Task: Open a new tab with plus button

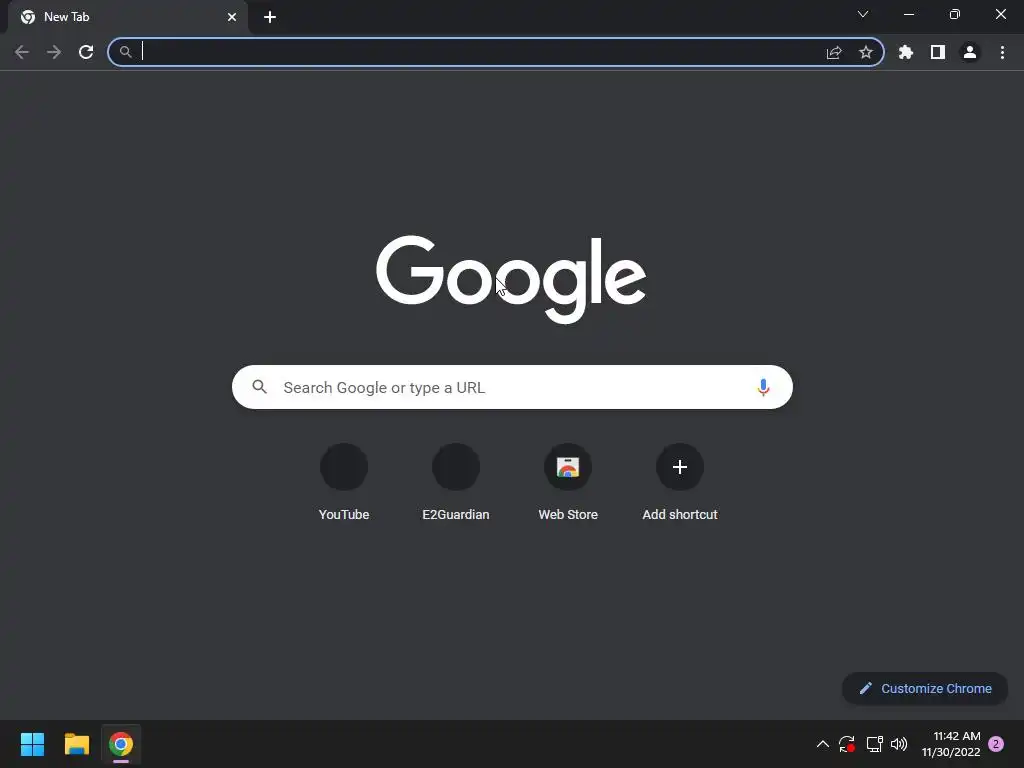Action: tap(270, 17)
